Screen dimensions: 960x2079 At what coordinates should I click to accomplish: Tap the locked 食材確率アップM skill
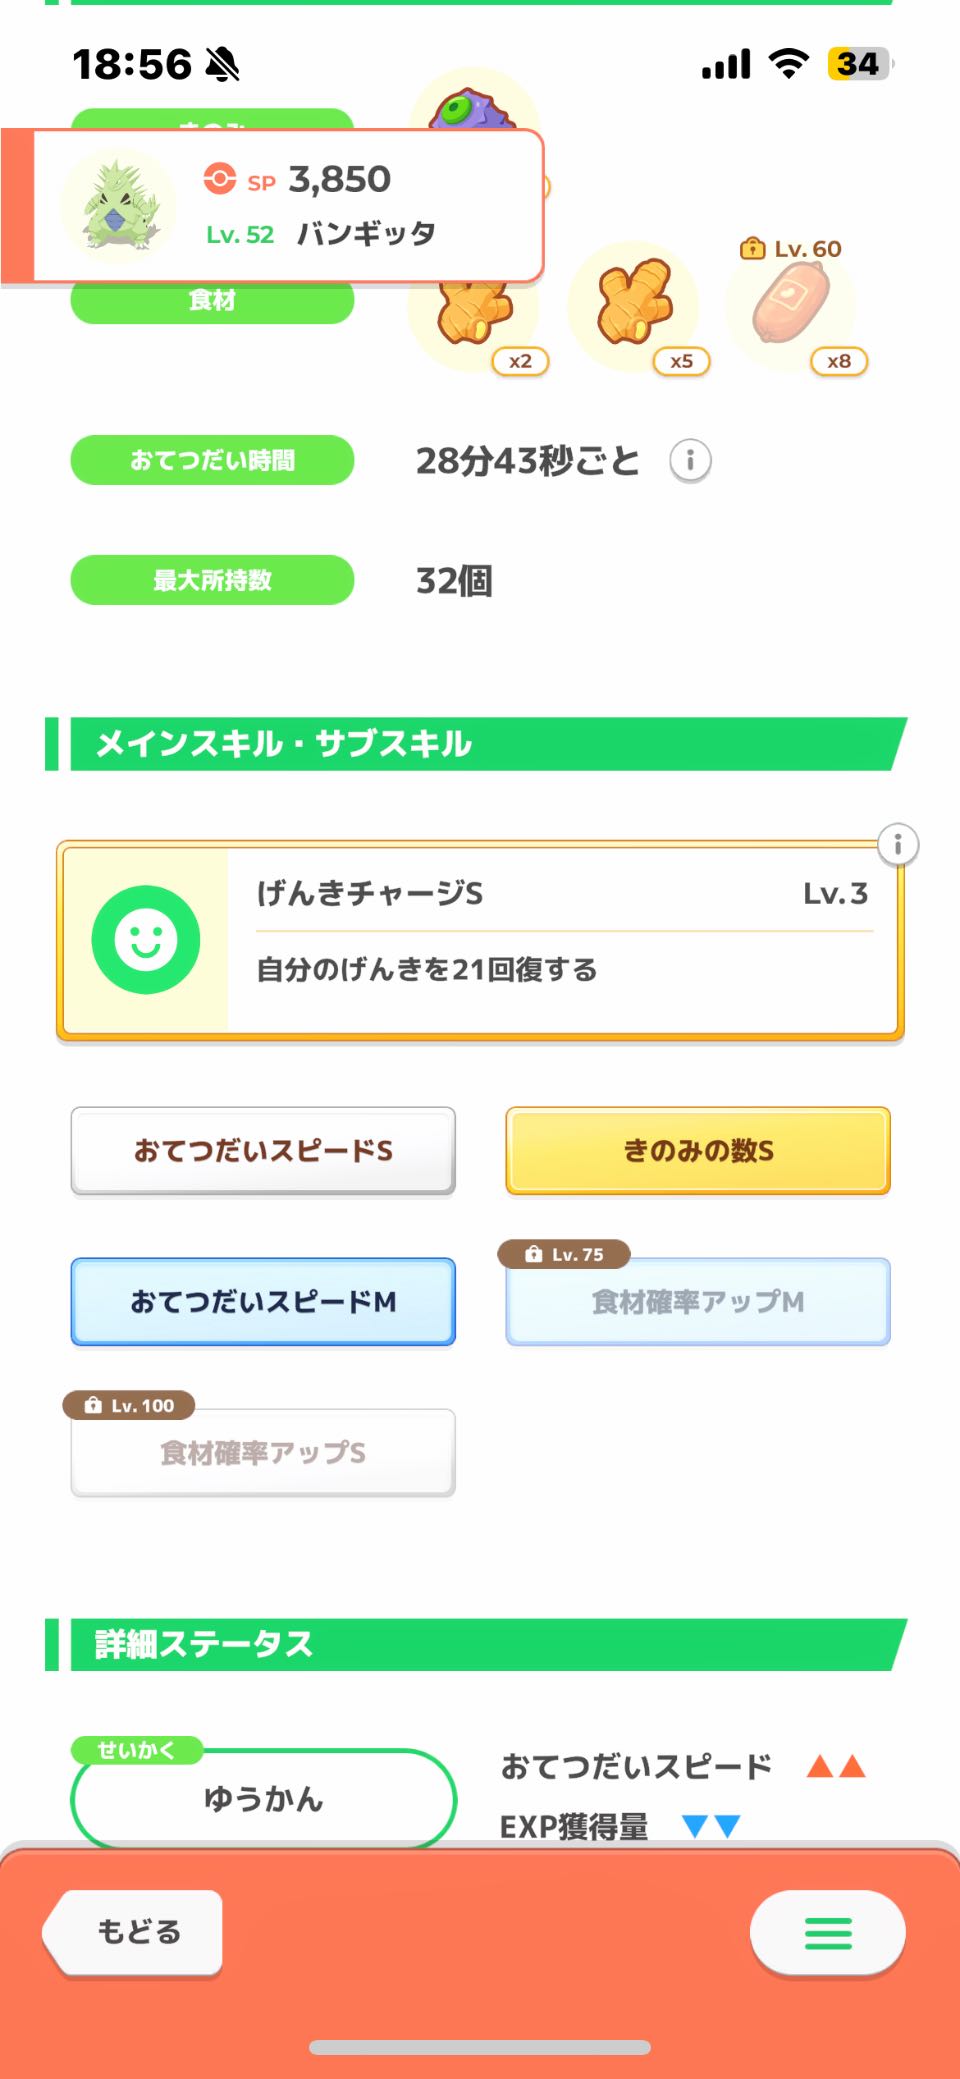click(698, 1302)
